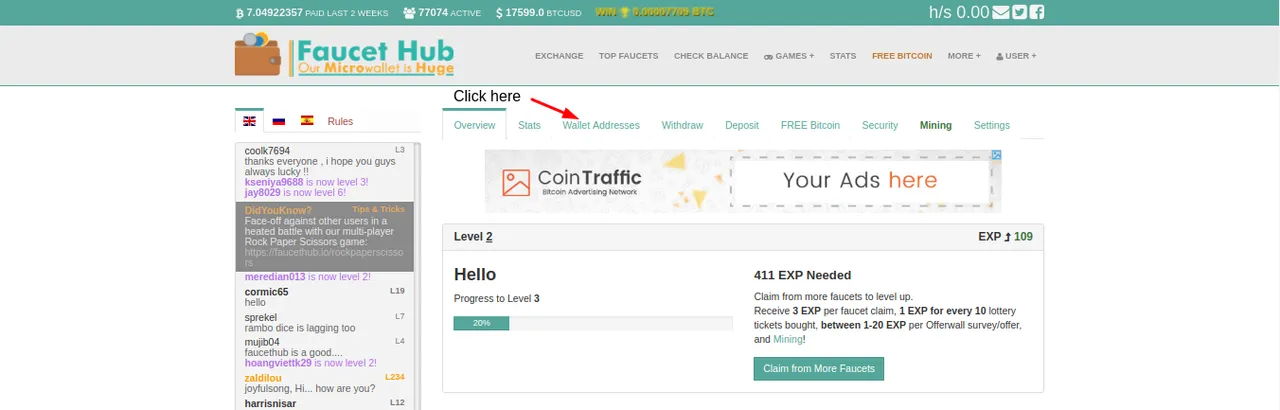Select the Russian flag chat language
Screen dimensions: 1280x410
click(x=279, y=121)
